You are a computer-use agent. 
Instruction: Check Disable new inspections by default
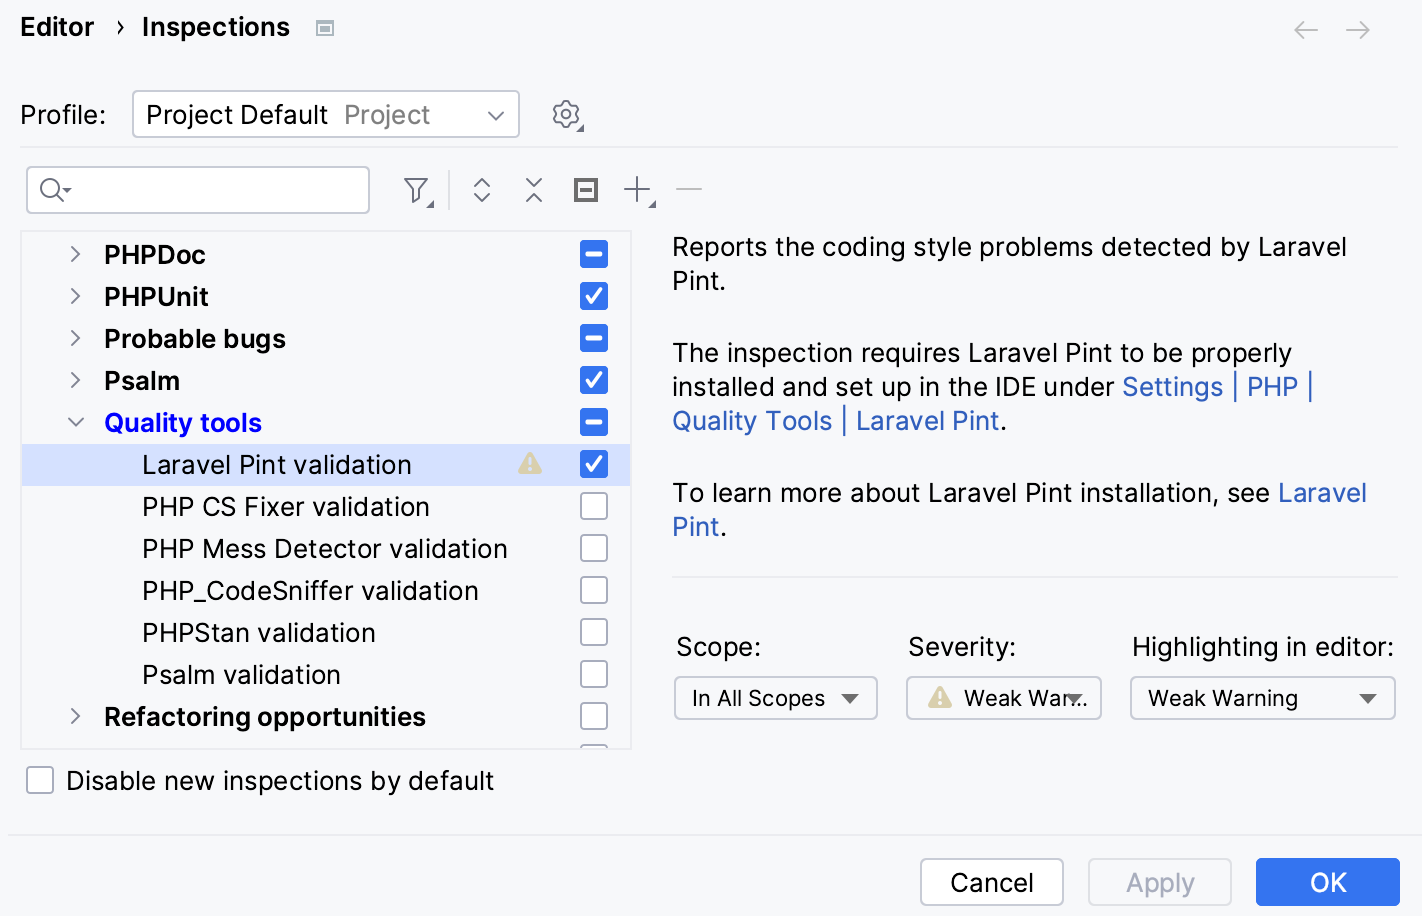click(39, 780)
